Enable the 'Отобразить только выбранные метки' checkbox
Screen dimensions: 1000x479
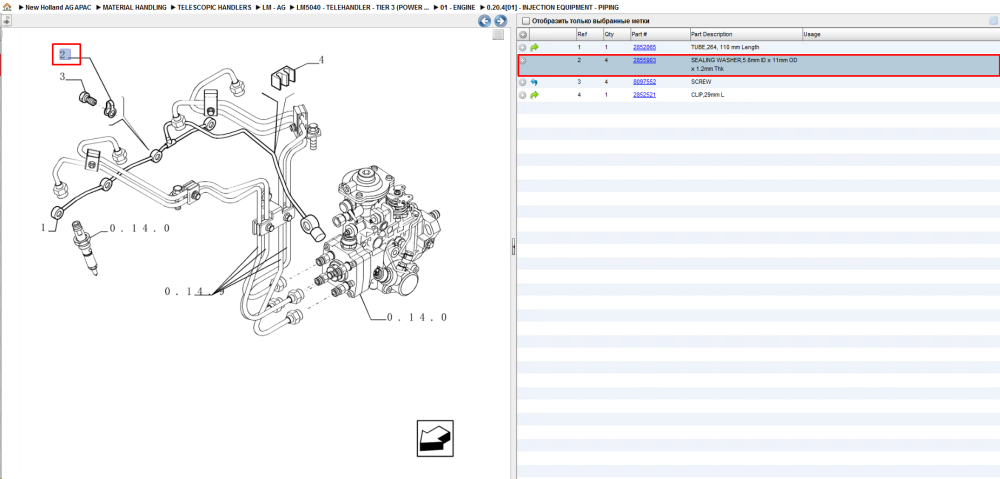(x=526, y=21)
